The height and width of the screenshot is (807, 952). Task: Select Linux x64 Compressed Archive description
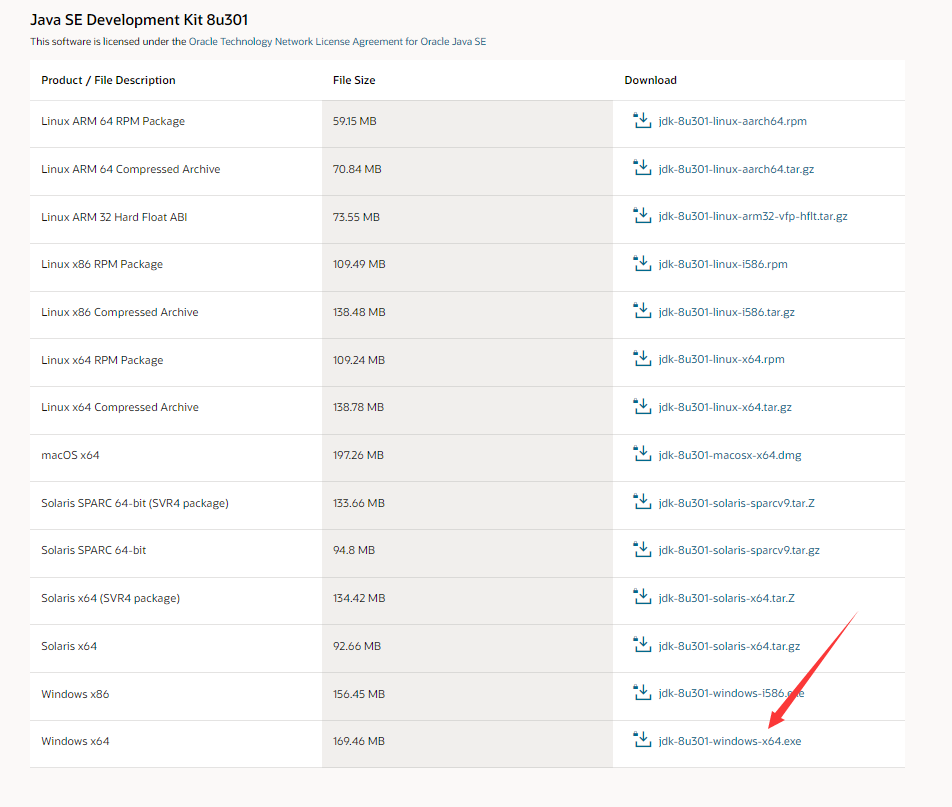120,407
